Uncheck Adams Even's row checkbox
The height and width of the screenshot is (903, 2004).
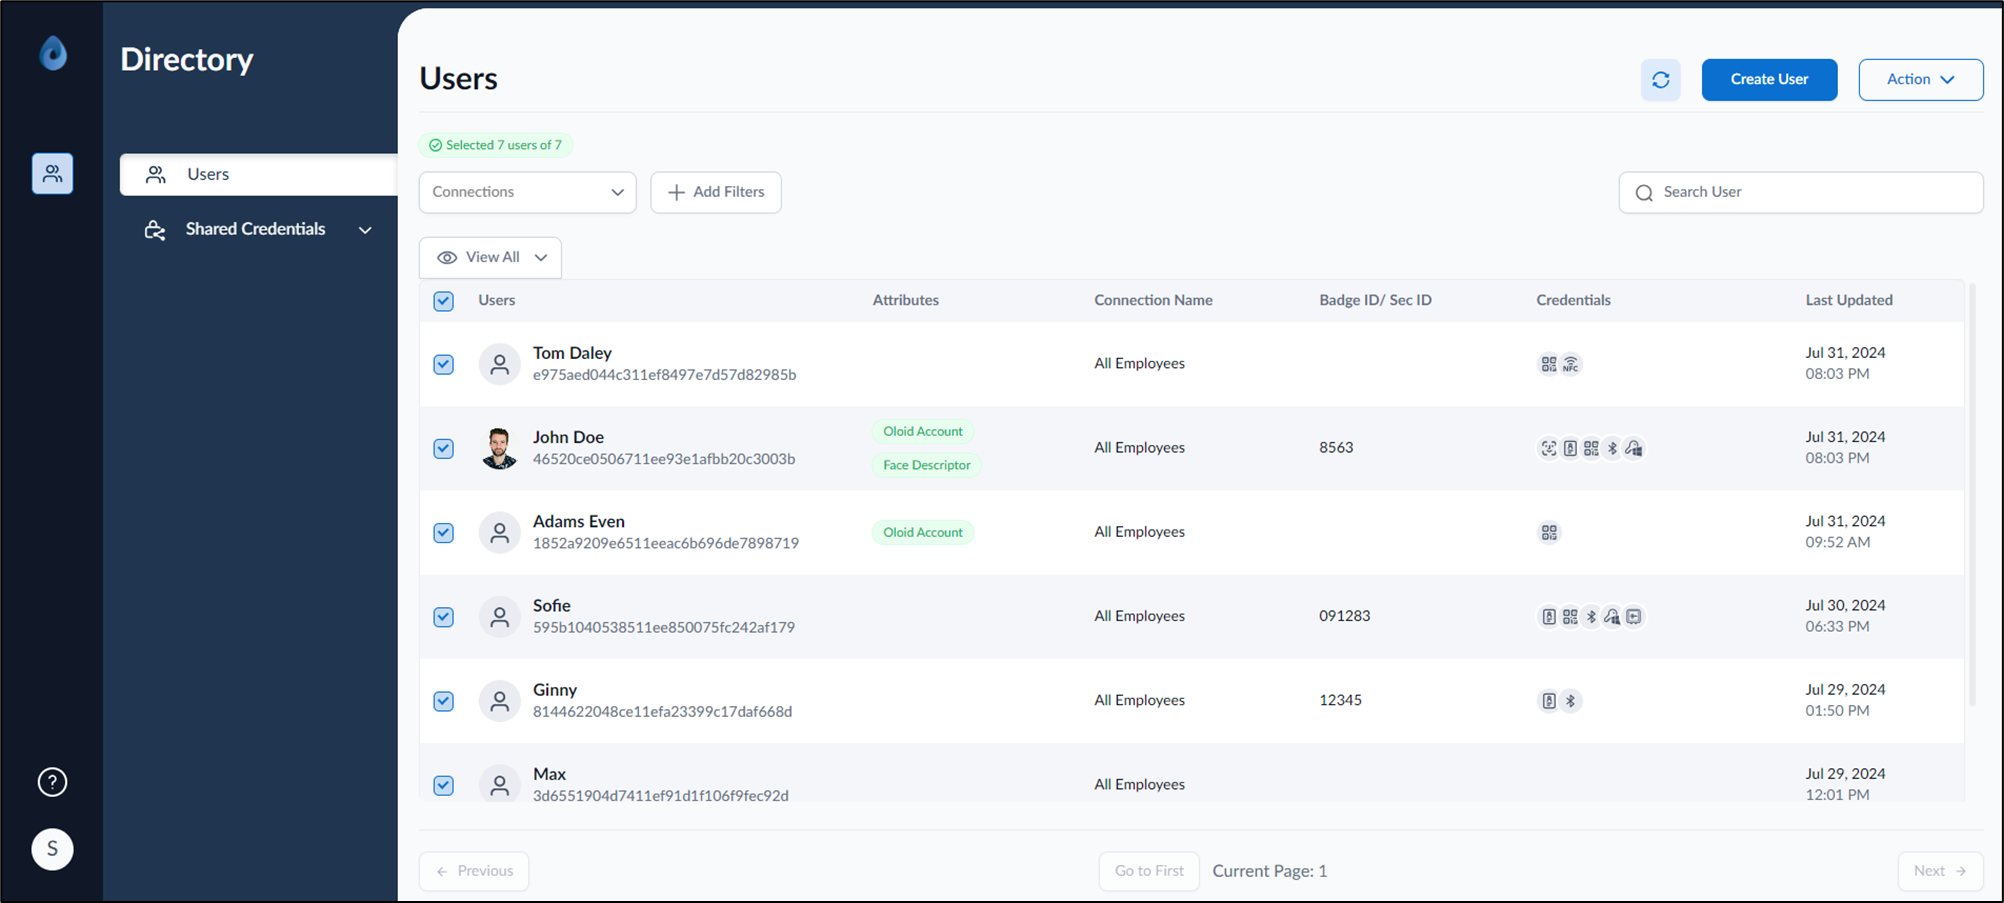[444, 533]
